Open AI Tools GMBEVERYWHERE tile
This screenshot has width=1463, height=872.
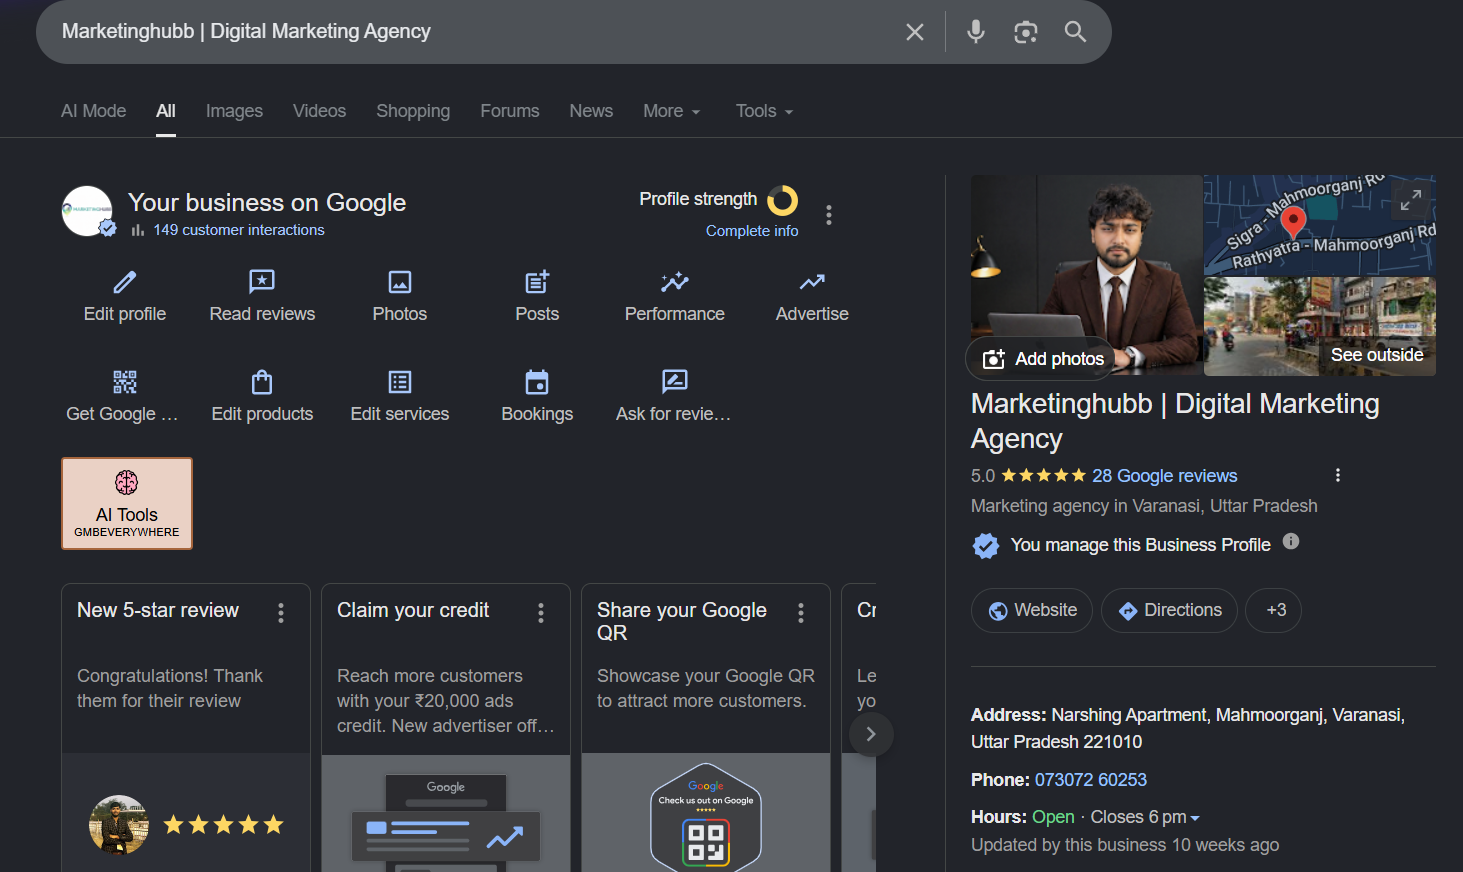click(127, 503)
